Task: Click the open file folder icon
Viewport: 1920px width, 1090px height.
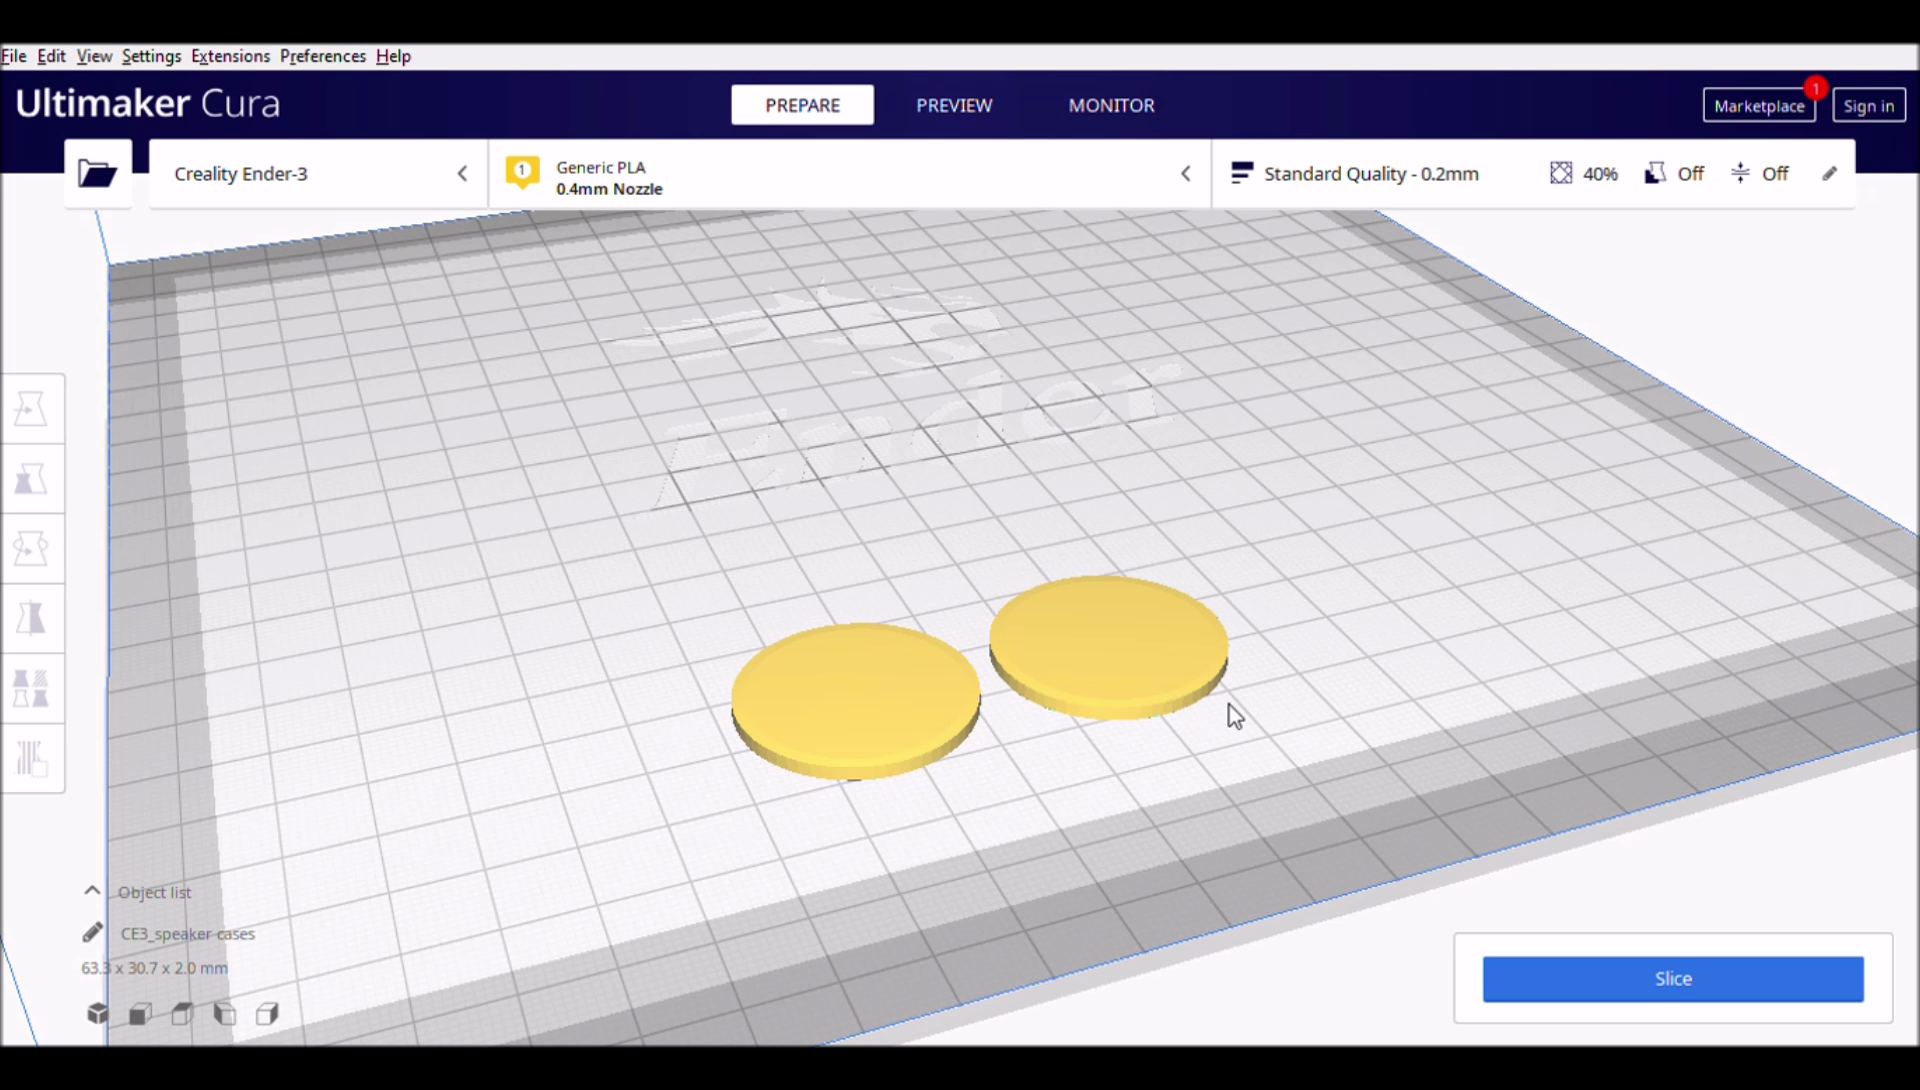Action: [98, 173]
